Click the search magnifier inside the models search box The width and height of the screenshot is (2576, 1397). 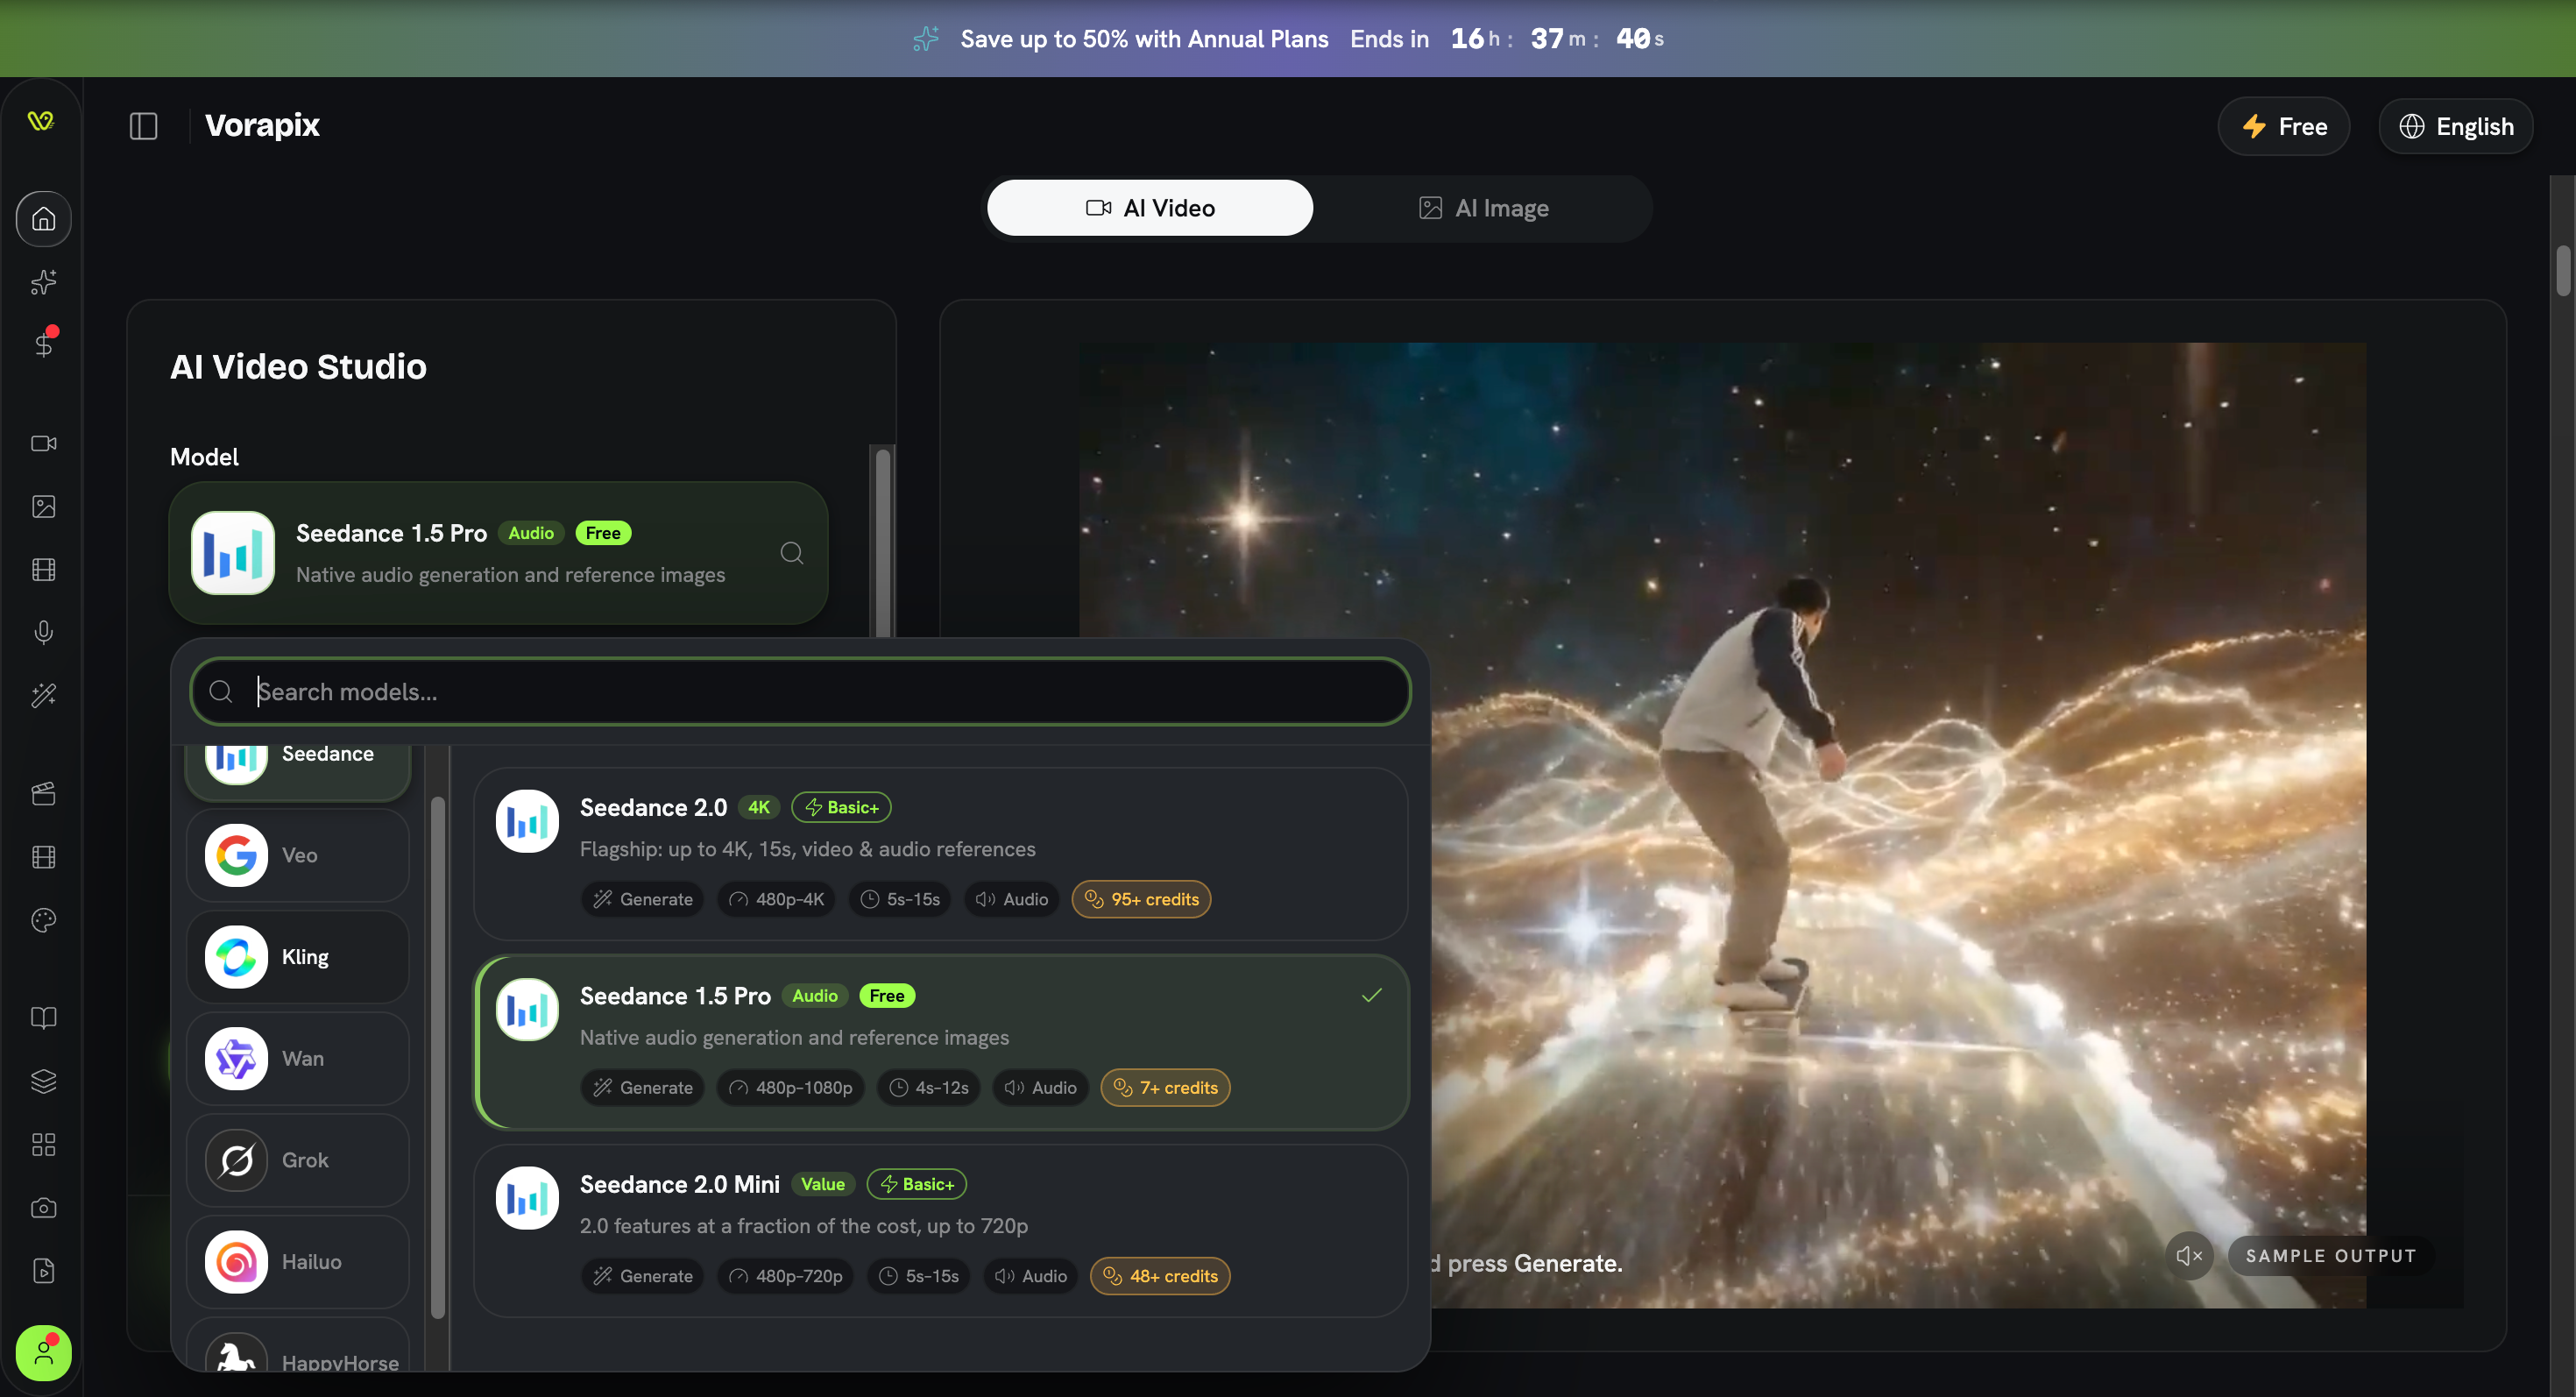pyautogui.click(x=221, y=691)
